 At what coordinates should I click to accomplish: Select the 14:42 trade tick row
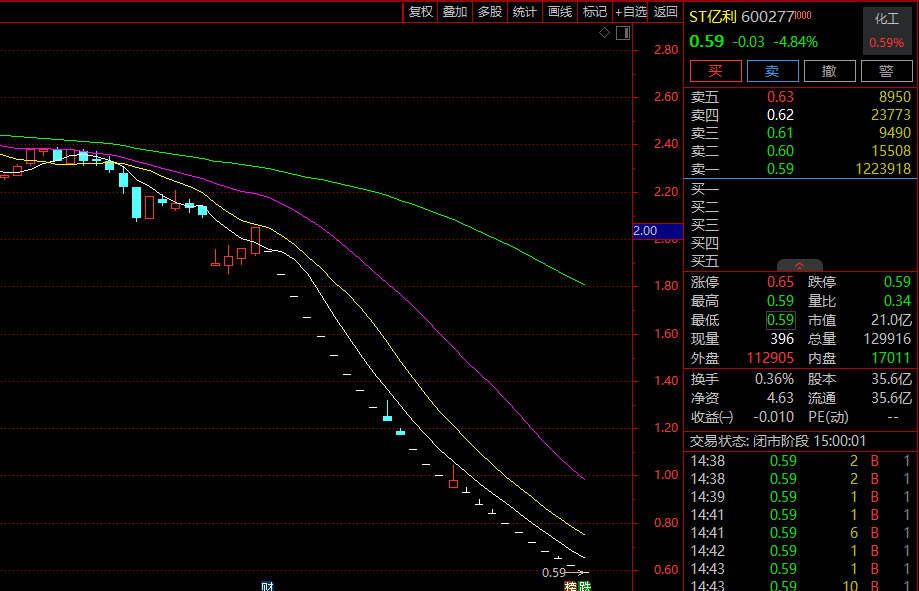point(801,551)
